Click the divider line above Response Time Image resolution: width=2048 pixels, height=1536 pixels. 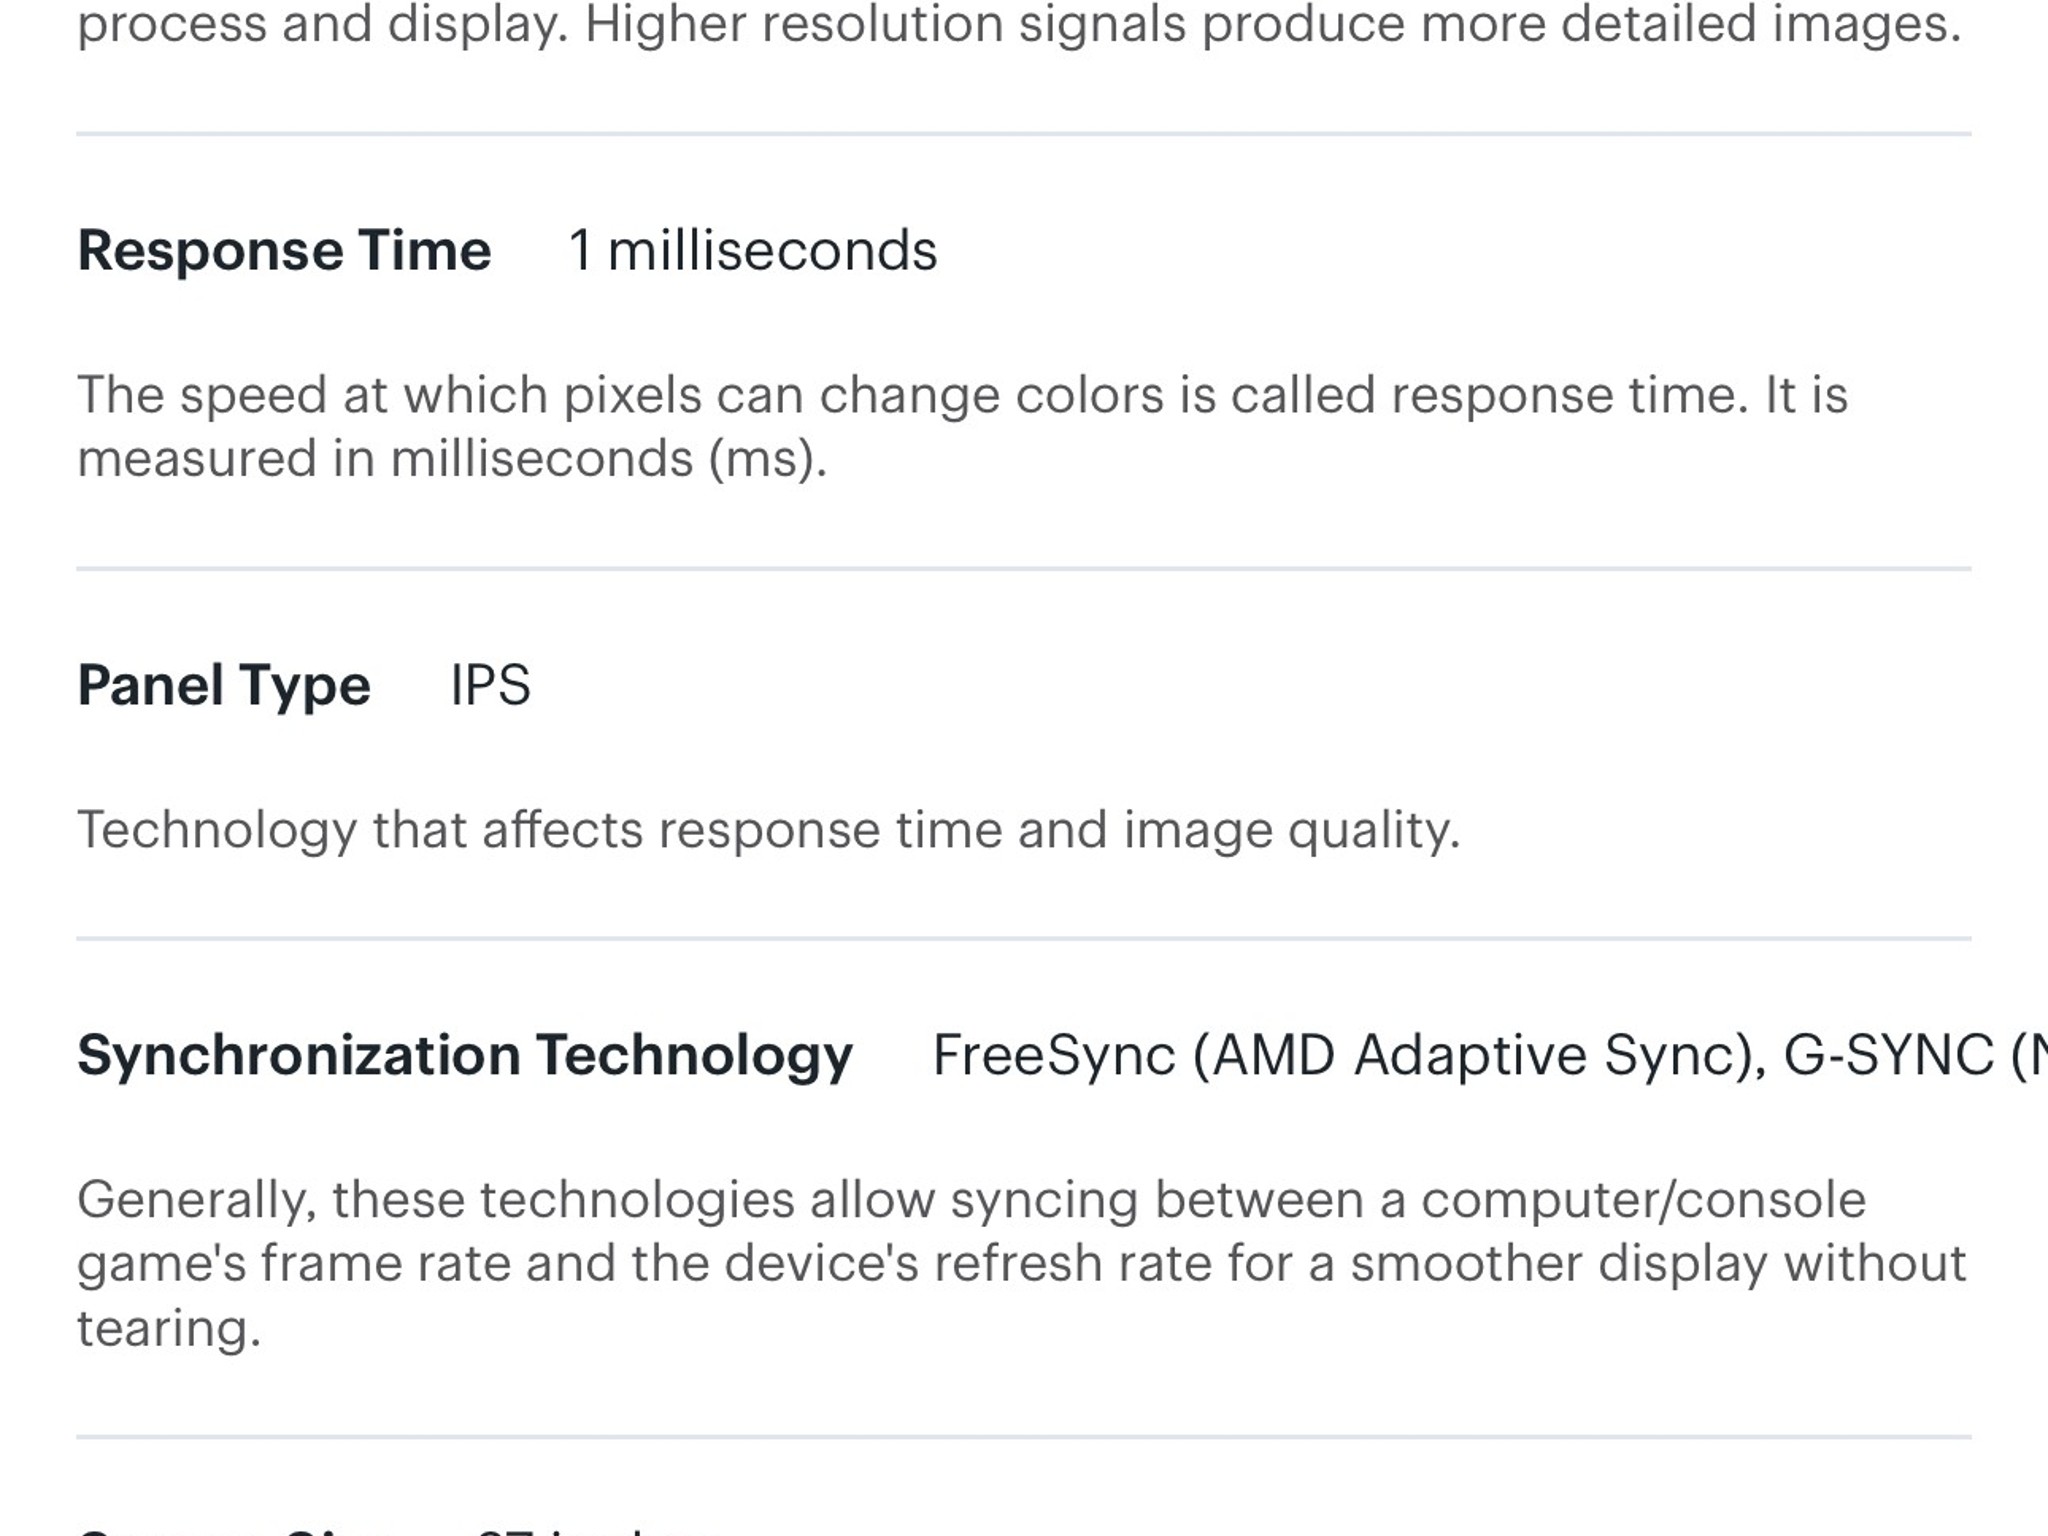pyautogui.click(x=1024, y=134)
